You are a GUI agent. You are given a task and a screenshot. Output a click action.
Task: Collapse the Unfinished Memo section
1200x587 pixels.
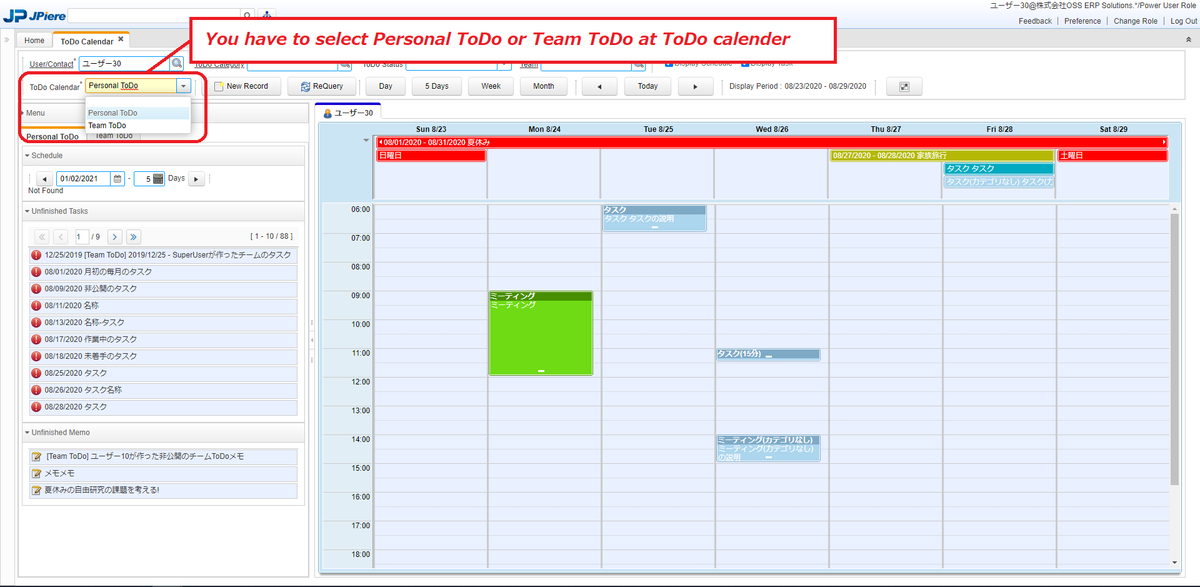pos(28,433)
